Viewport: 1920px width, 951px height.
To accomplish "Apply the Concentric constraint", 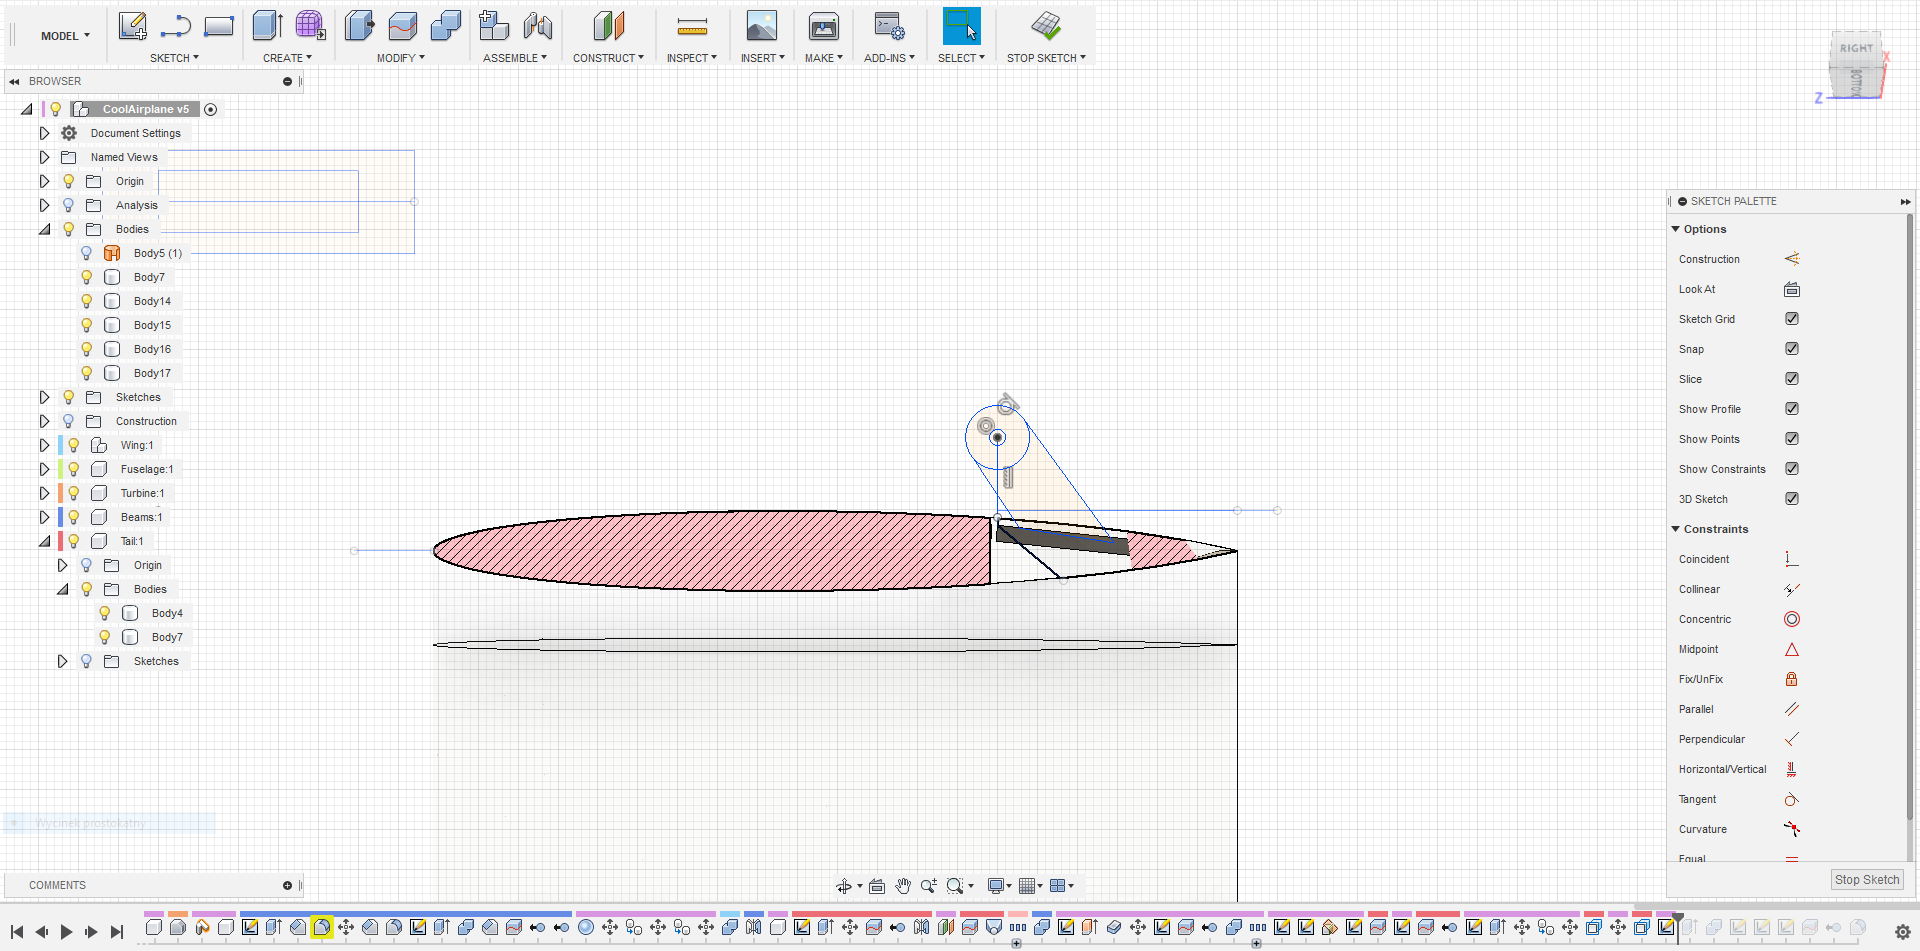I will (1792, 619).
